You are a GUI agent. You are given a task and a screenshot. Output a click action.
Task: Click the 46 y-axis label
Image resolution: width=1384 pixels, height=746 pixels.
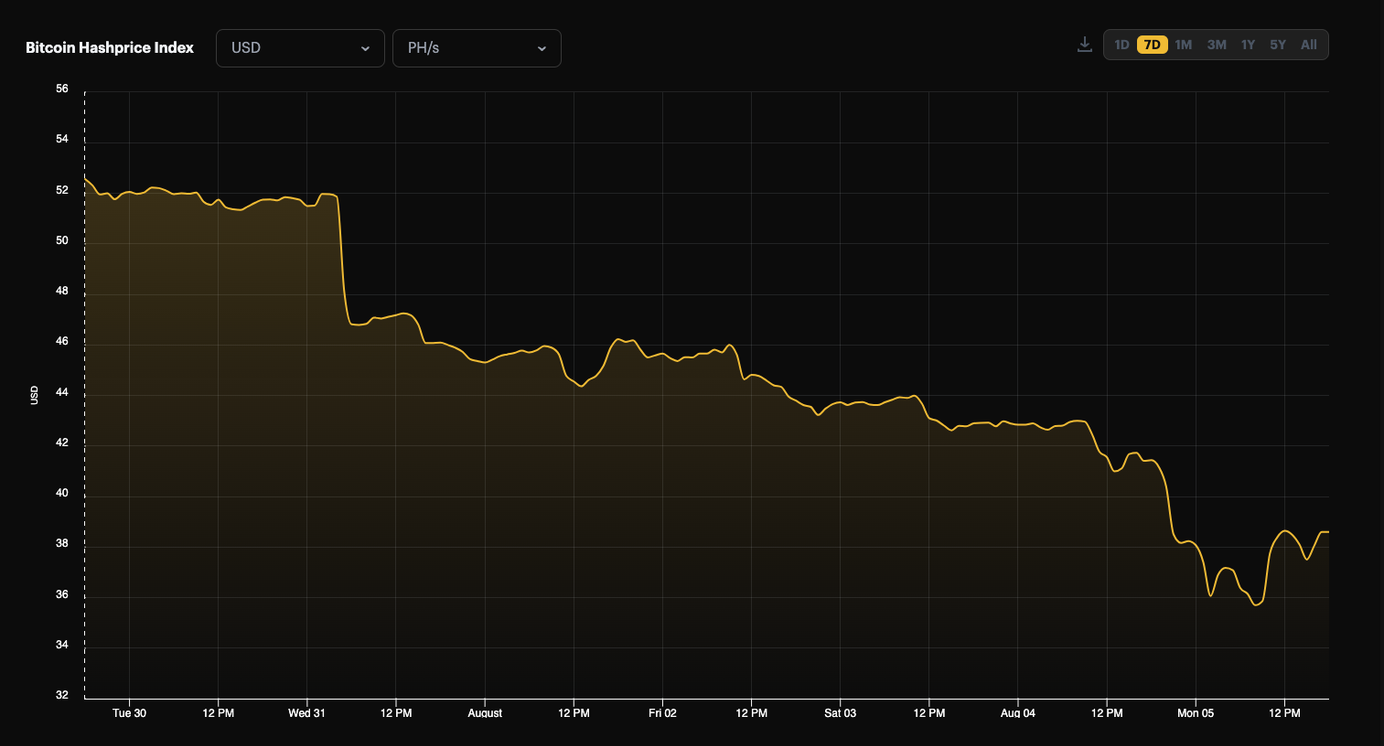pyautogui.click(x=62, y=342)
